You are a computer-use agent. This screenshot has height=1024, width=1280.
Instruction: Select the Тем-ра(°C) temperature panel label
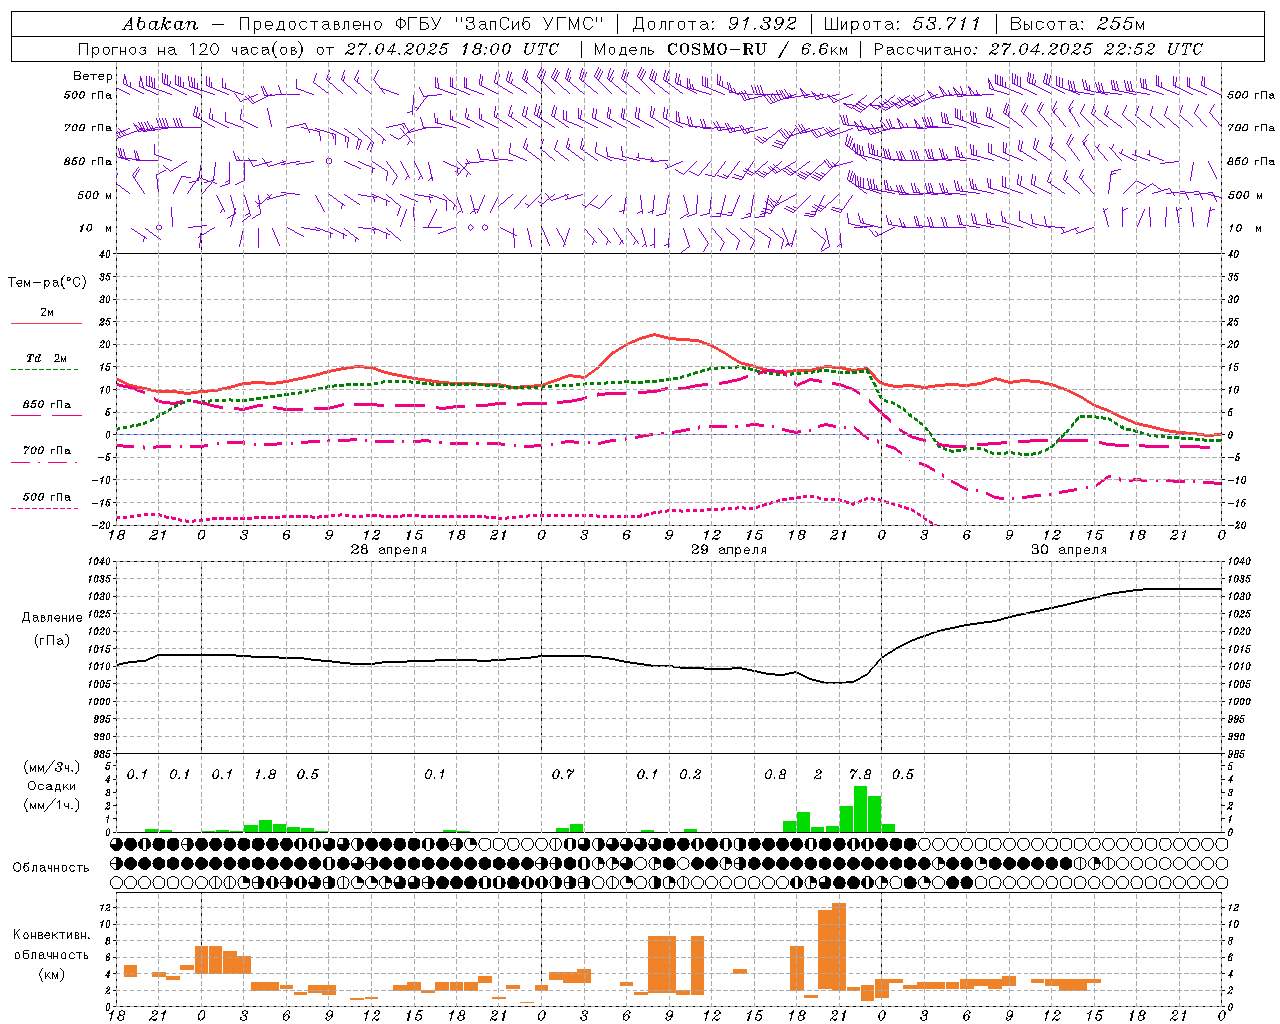point(47,283)
